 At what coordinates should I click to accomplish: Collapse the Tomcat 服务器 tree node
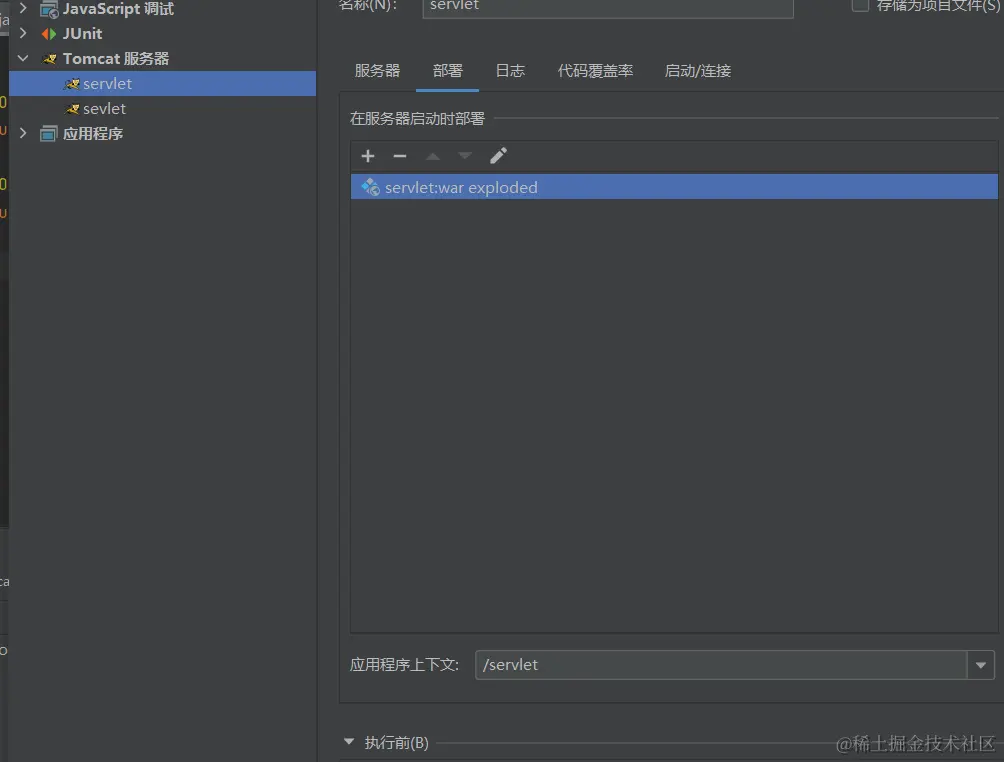23,58
